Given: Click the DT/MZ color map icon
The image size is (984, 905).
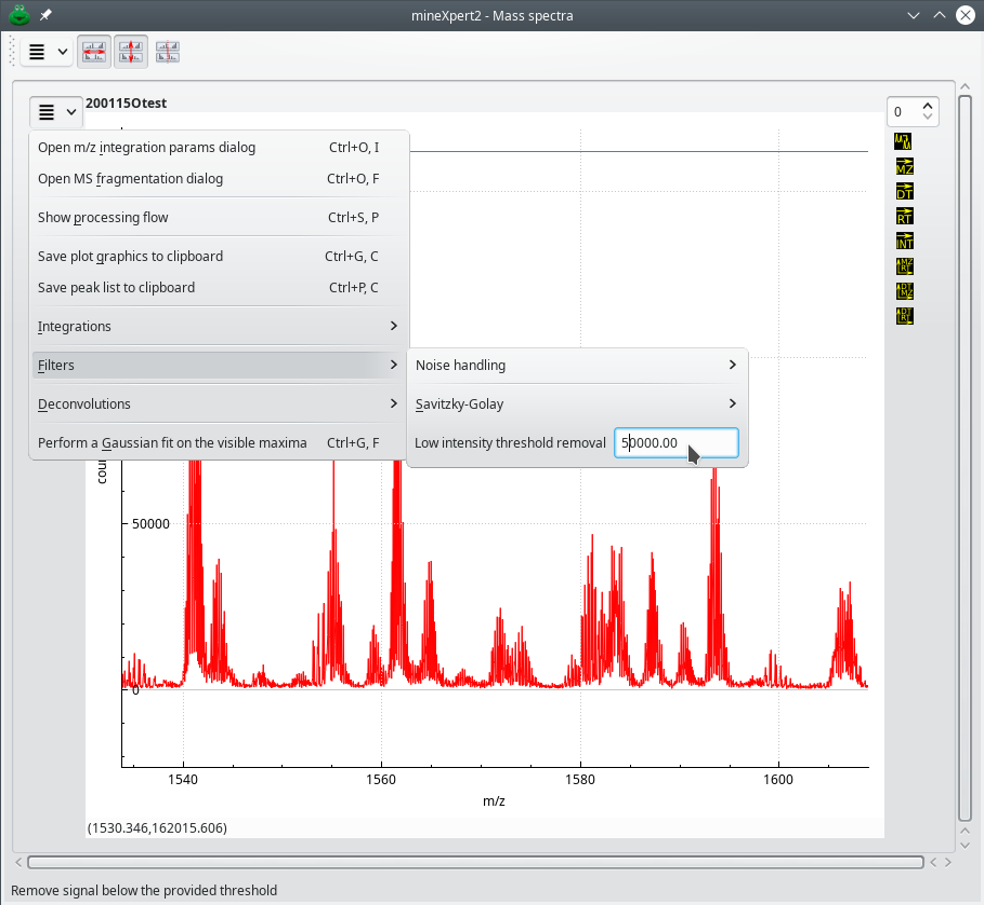Looking at the screenshot, I should pos(903,292).
